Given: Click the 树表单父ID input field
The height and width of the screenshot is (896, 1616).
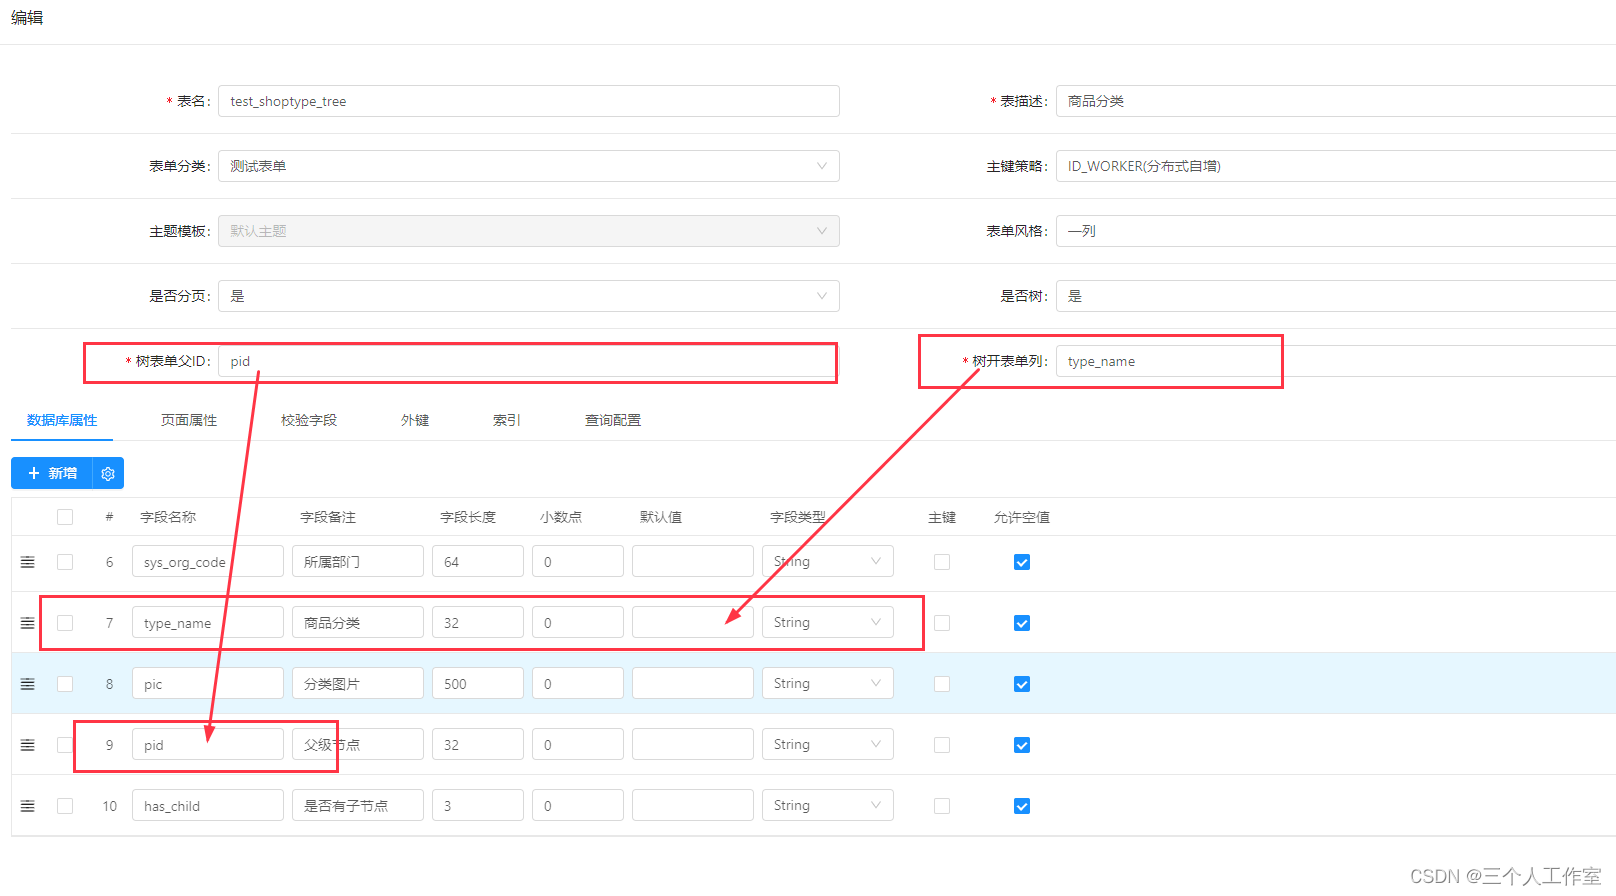Looking at the screenshot, I should click(x=529, y=361).
